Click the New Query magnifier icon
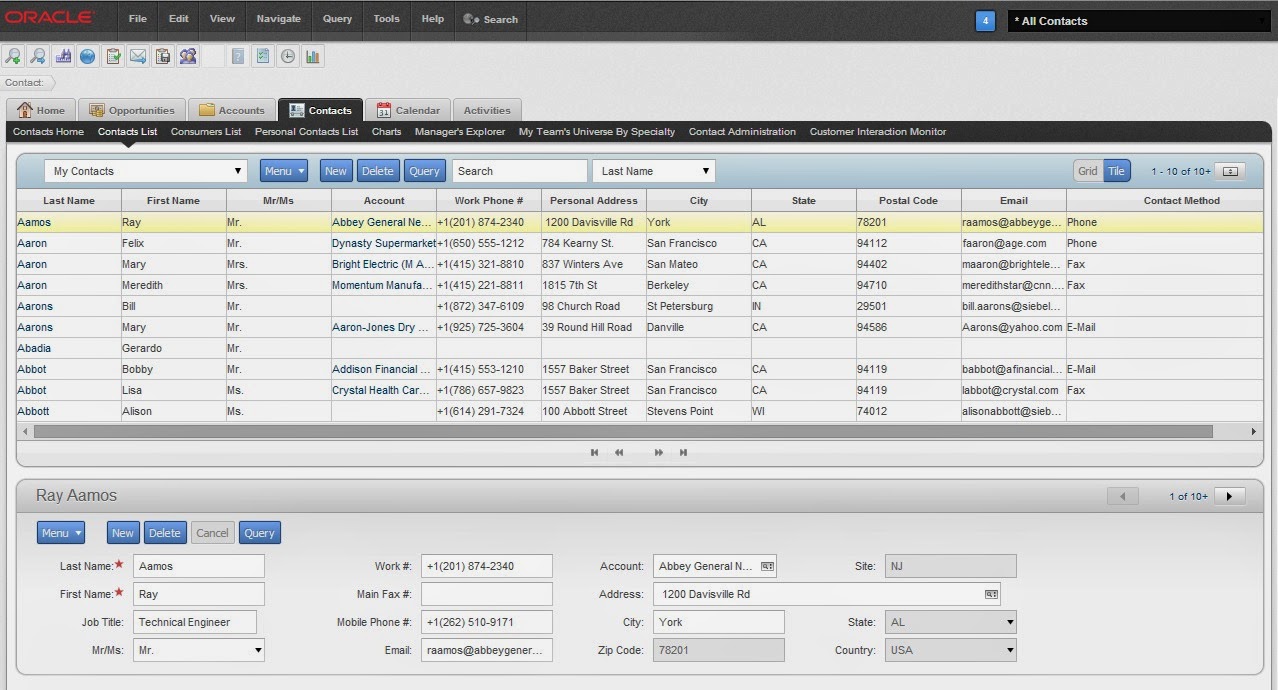Image resolution: width=1278 pixels, height=690 pixels. [13, 56]
